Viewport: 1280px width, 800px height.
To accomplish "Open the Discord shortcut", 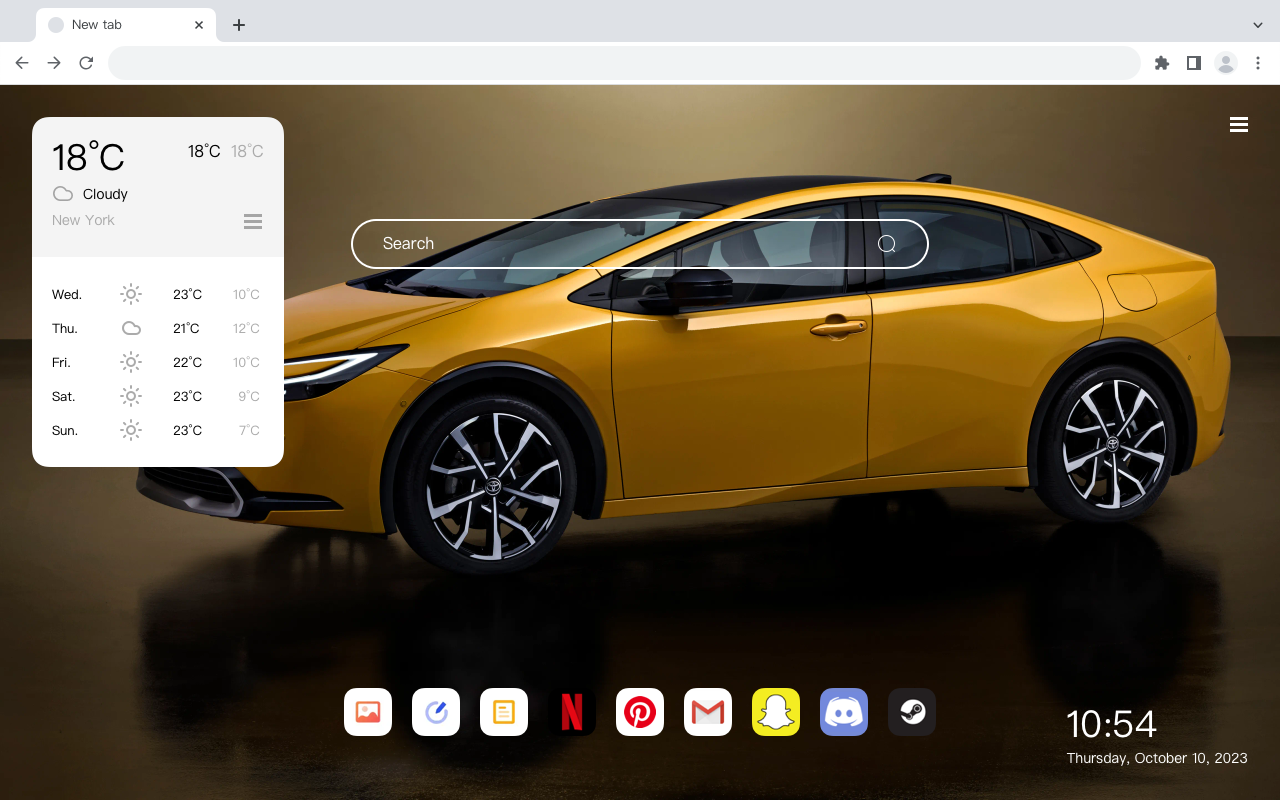I will pos(844,712).
